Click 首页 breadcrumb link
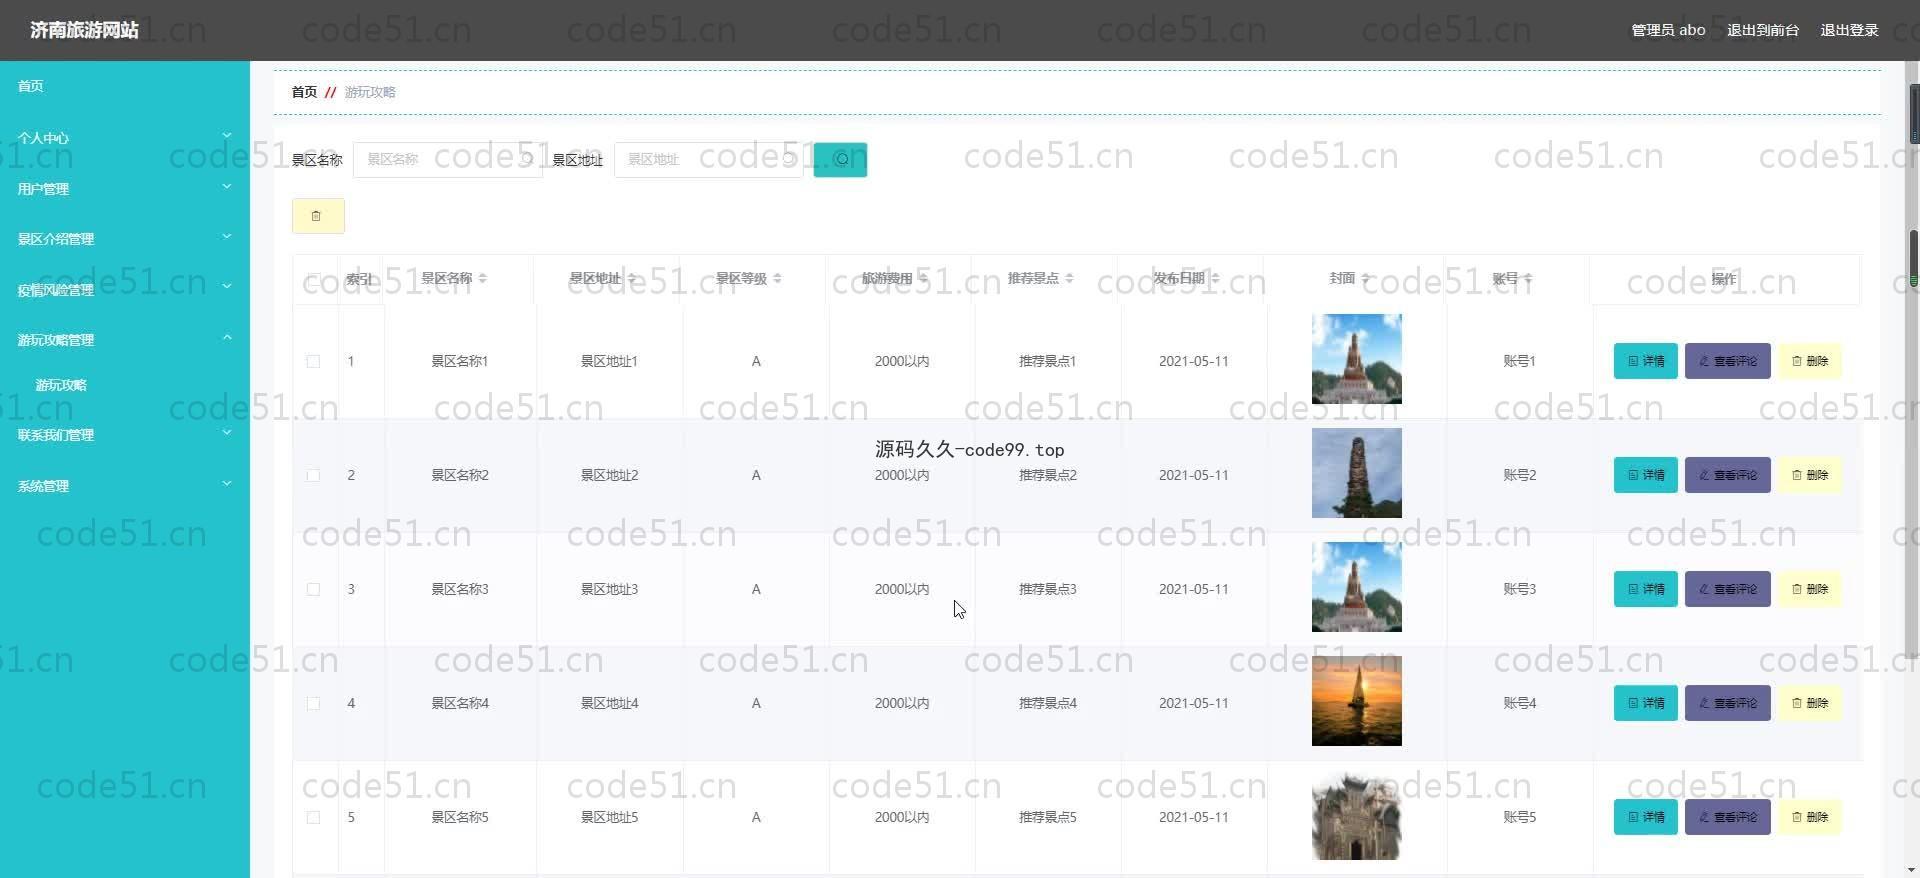This screenshot has height=878, width=1920. [304, 92]
